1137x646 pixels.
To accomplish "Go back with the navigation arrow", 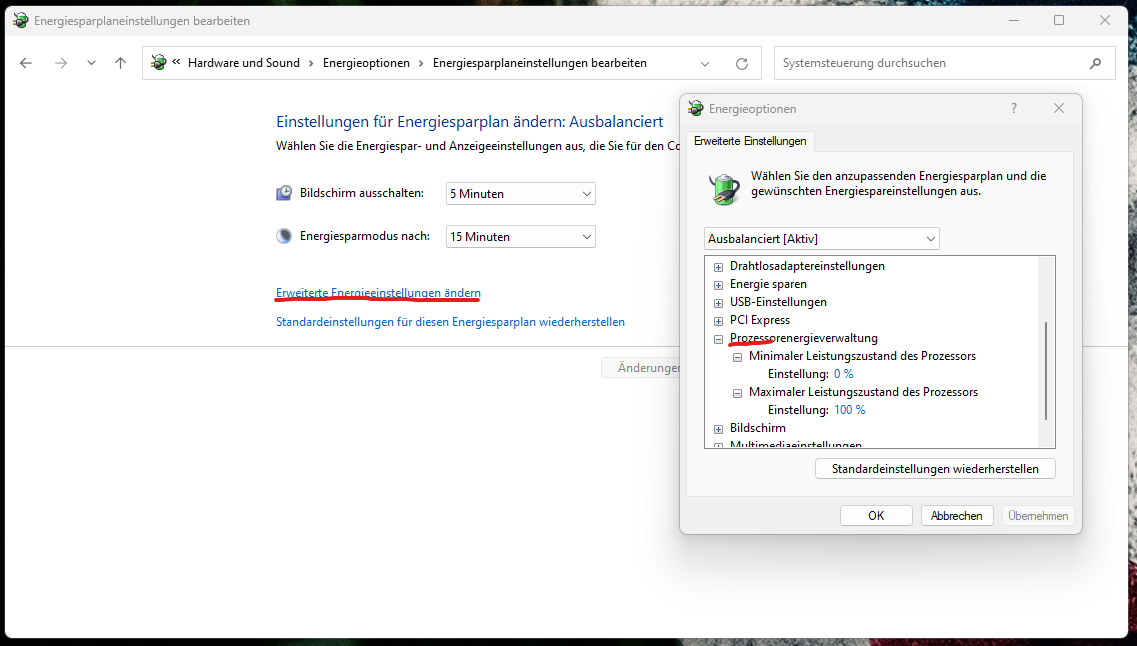I will pyautogui.click(x=26, y=63).
